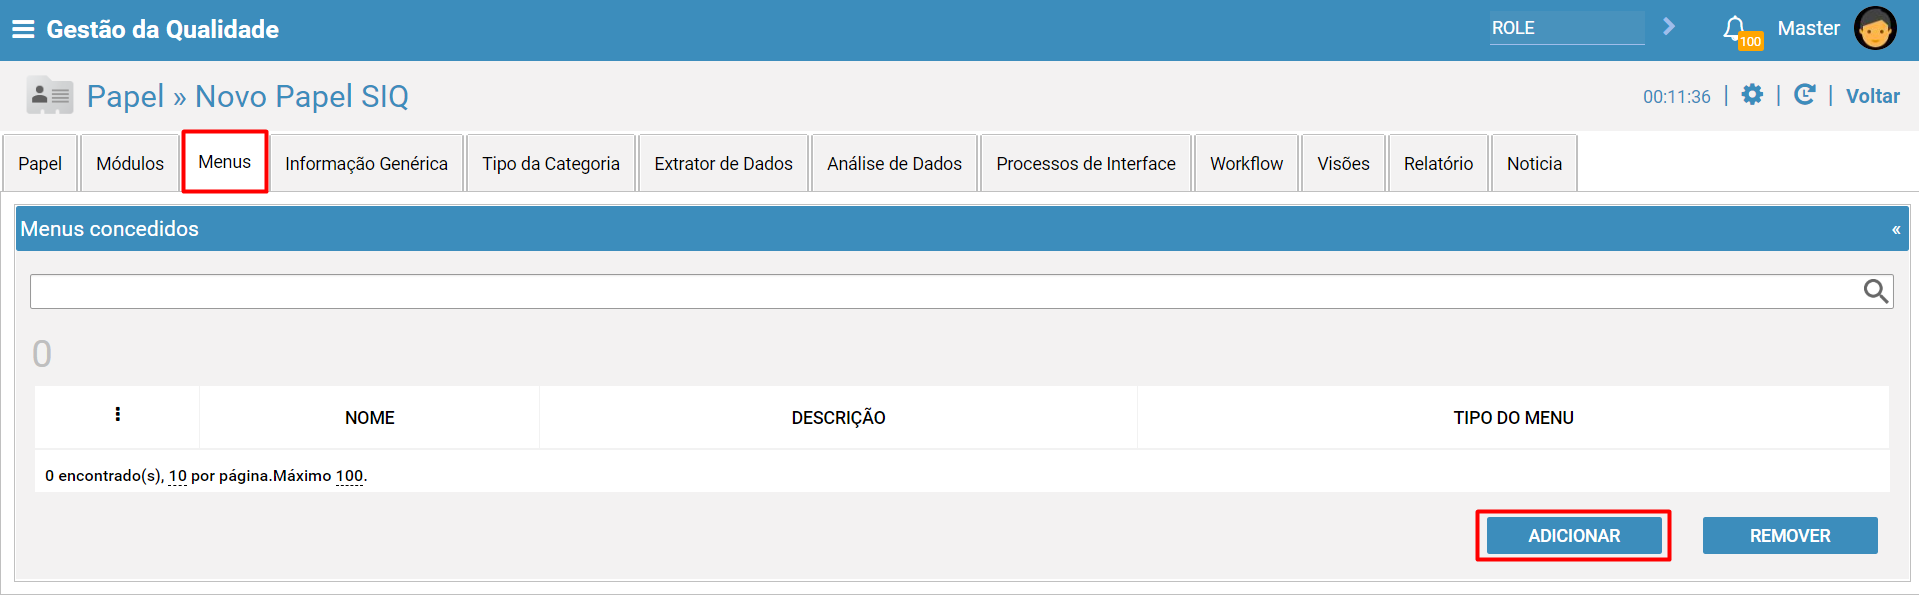Collapse the Menus concedidos panel
Image resolution: width=1919 pixels, height=595 pixels.
click(x=1896, y=230)
